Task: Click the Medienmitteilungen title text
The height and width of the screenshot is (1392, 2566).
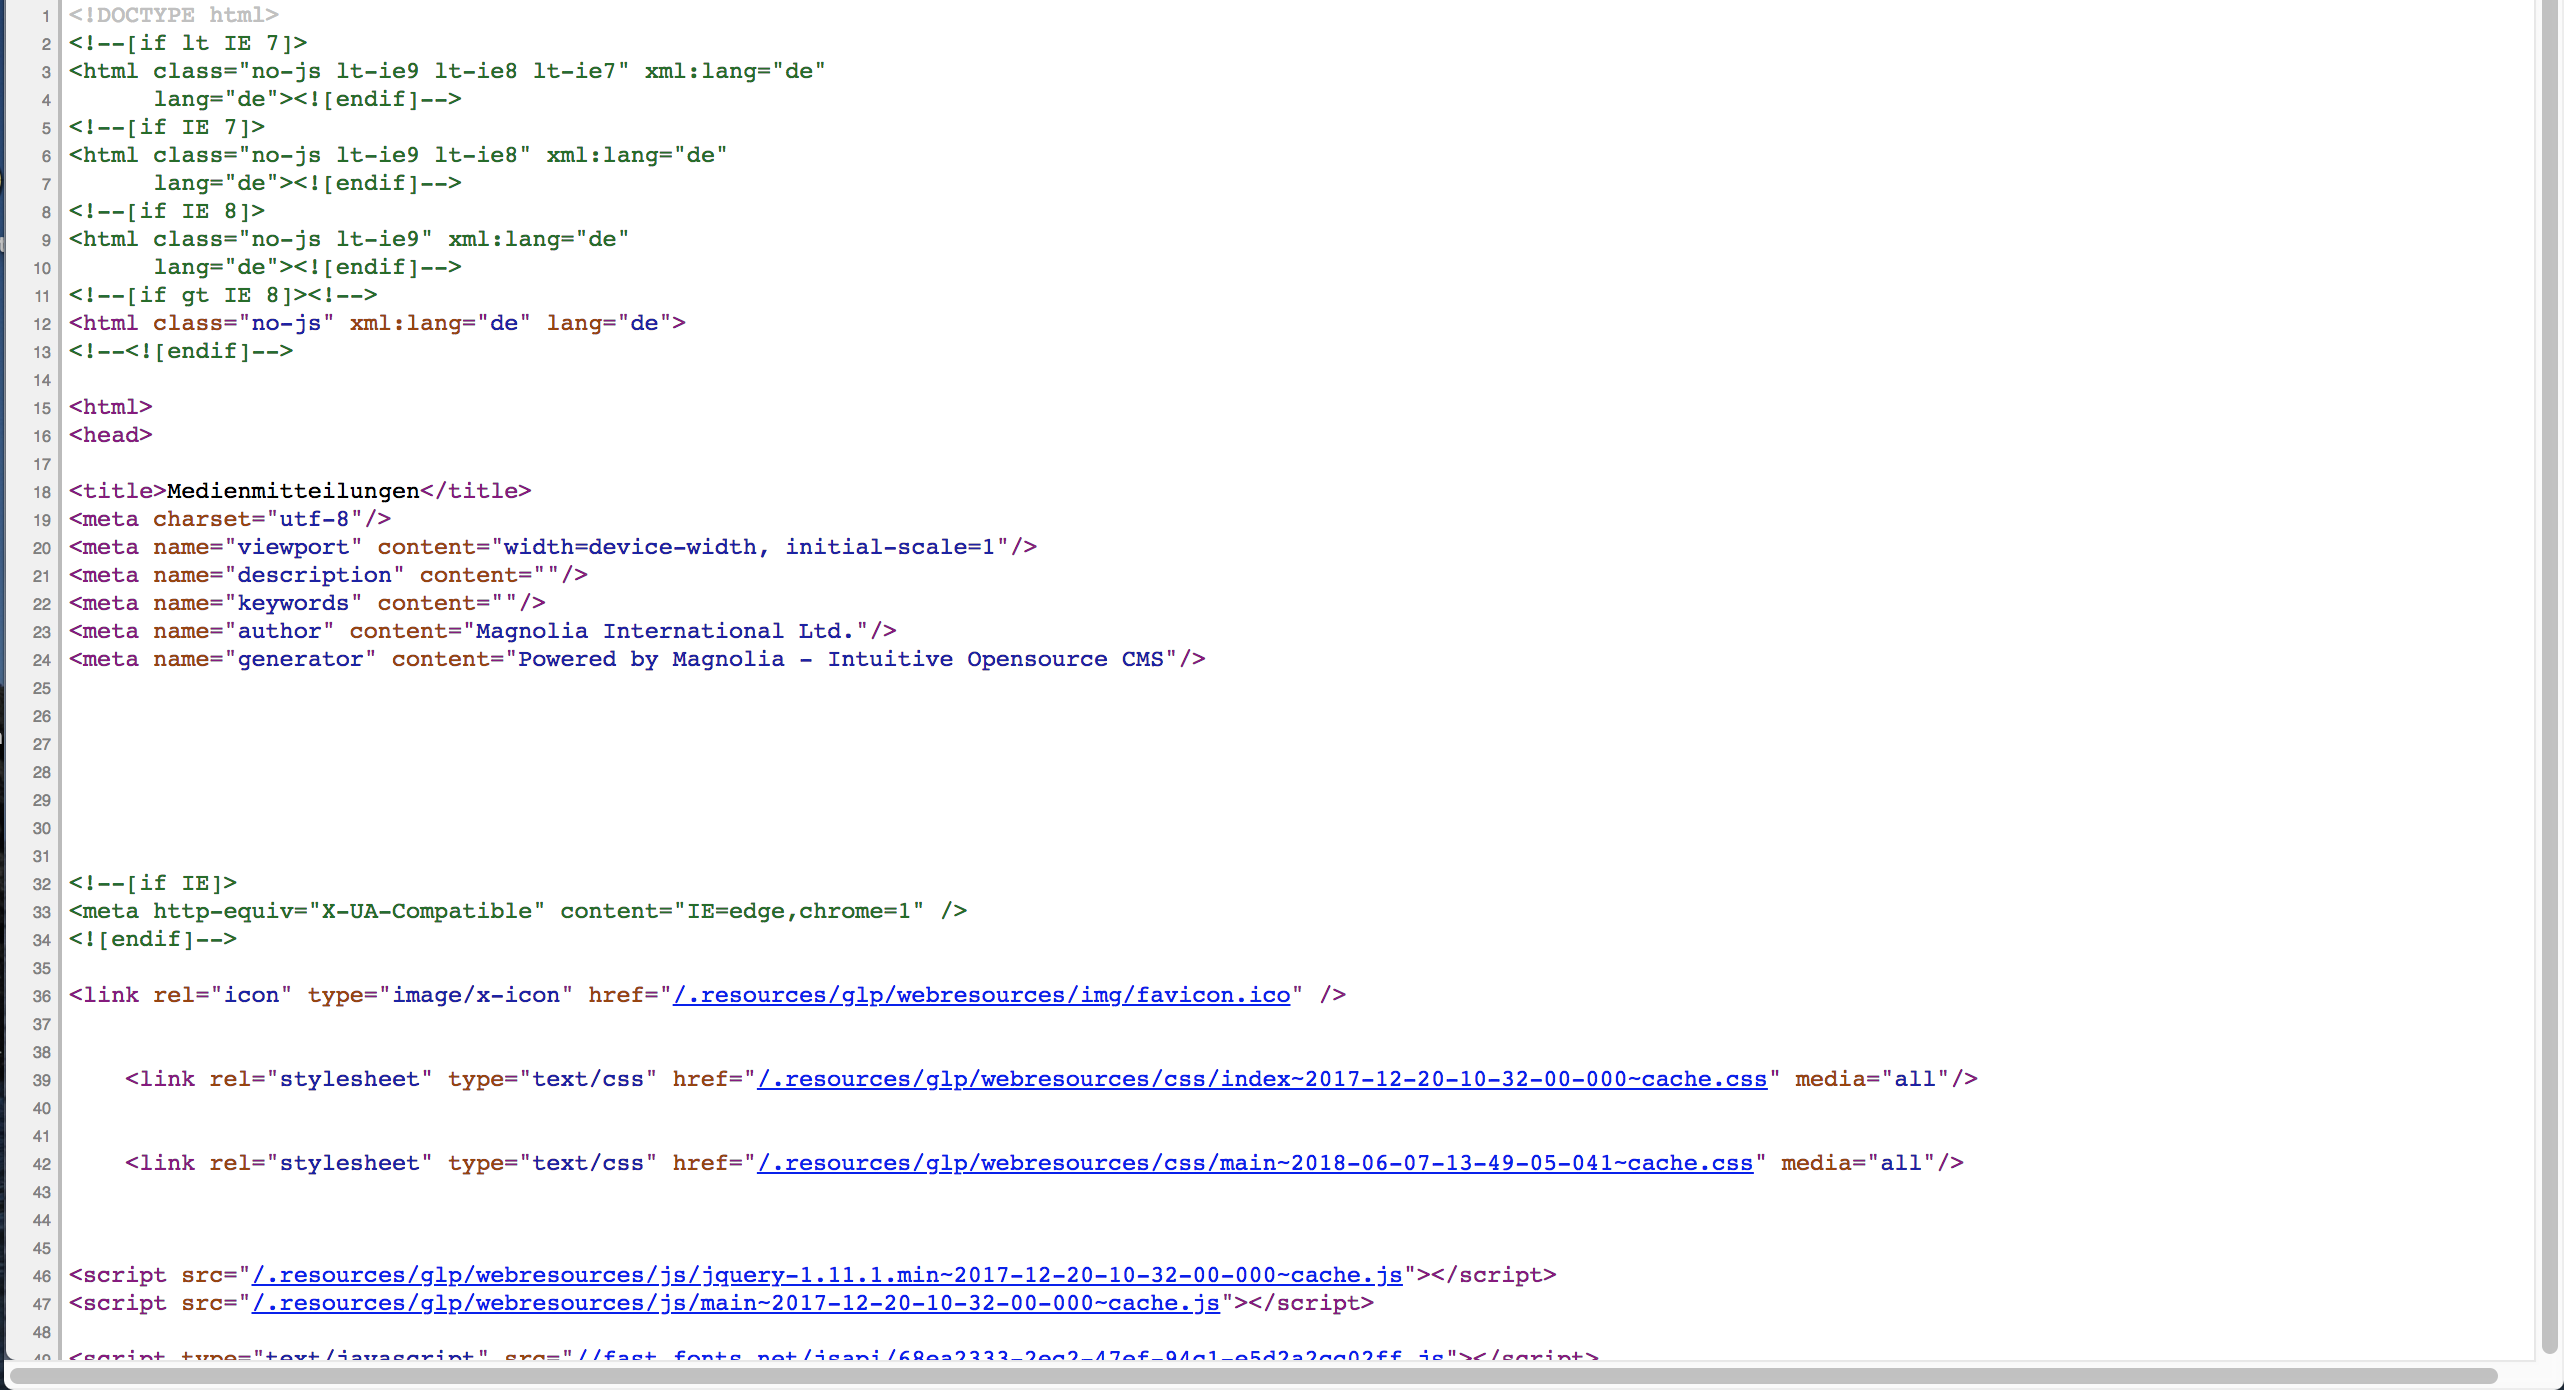Action: click(293, 491)
